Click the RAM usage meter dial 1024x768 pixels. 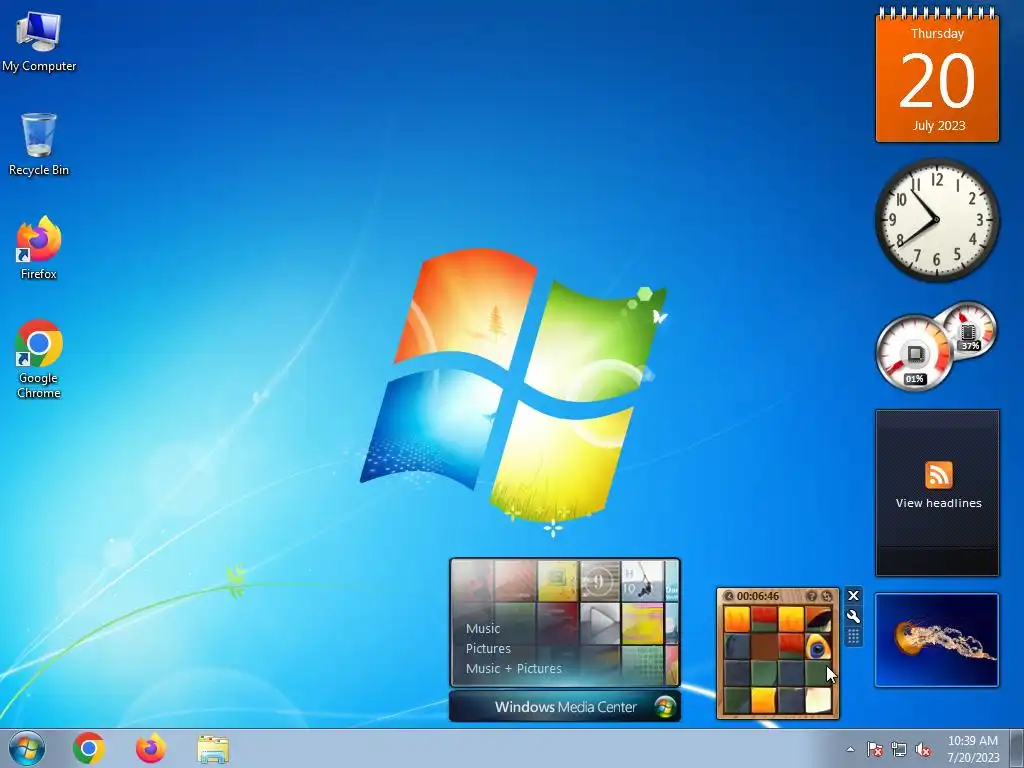click(x=968, y=330)
